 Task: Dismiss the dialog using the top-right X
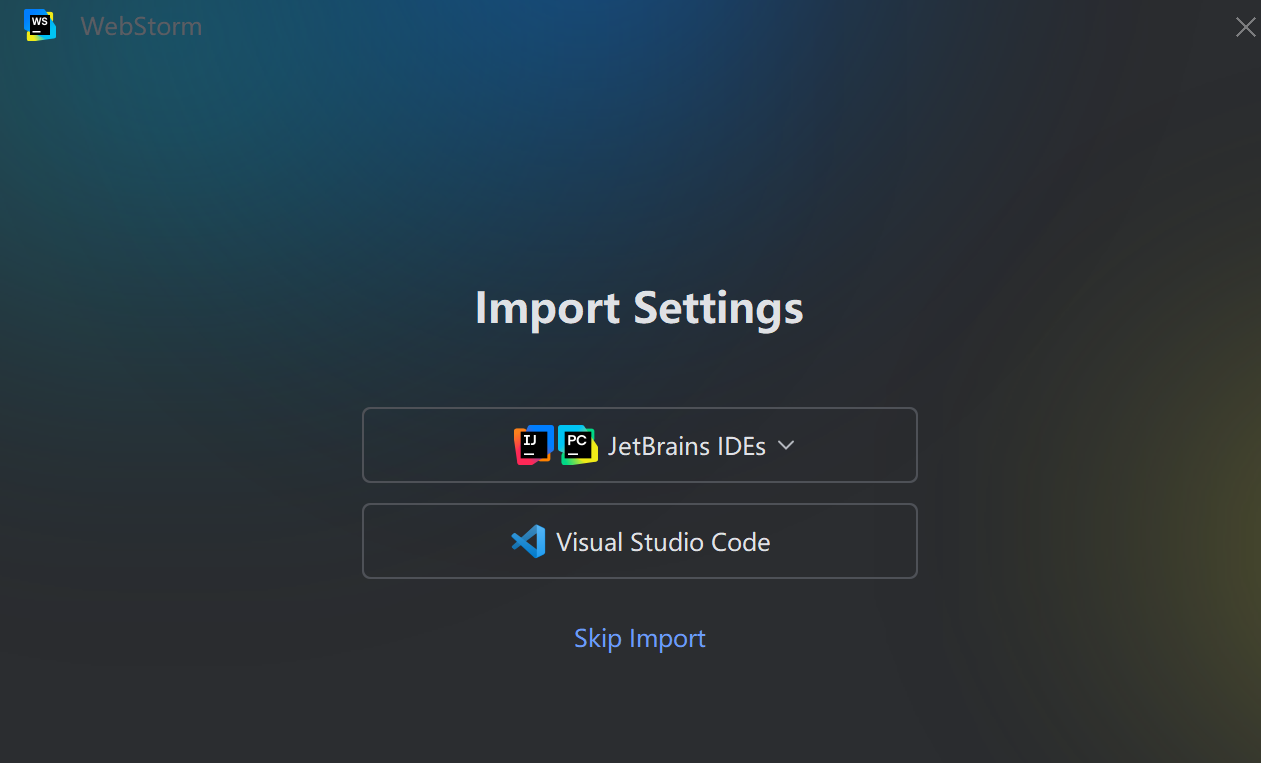click(1245, 27)
